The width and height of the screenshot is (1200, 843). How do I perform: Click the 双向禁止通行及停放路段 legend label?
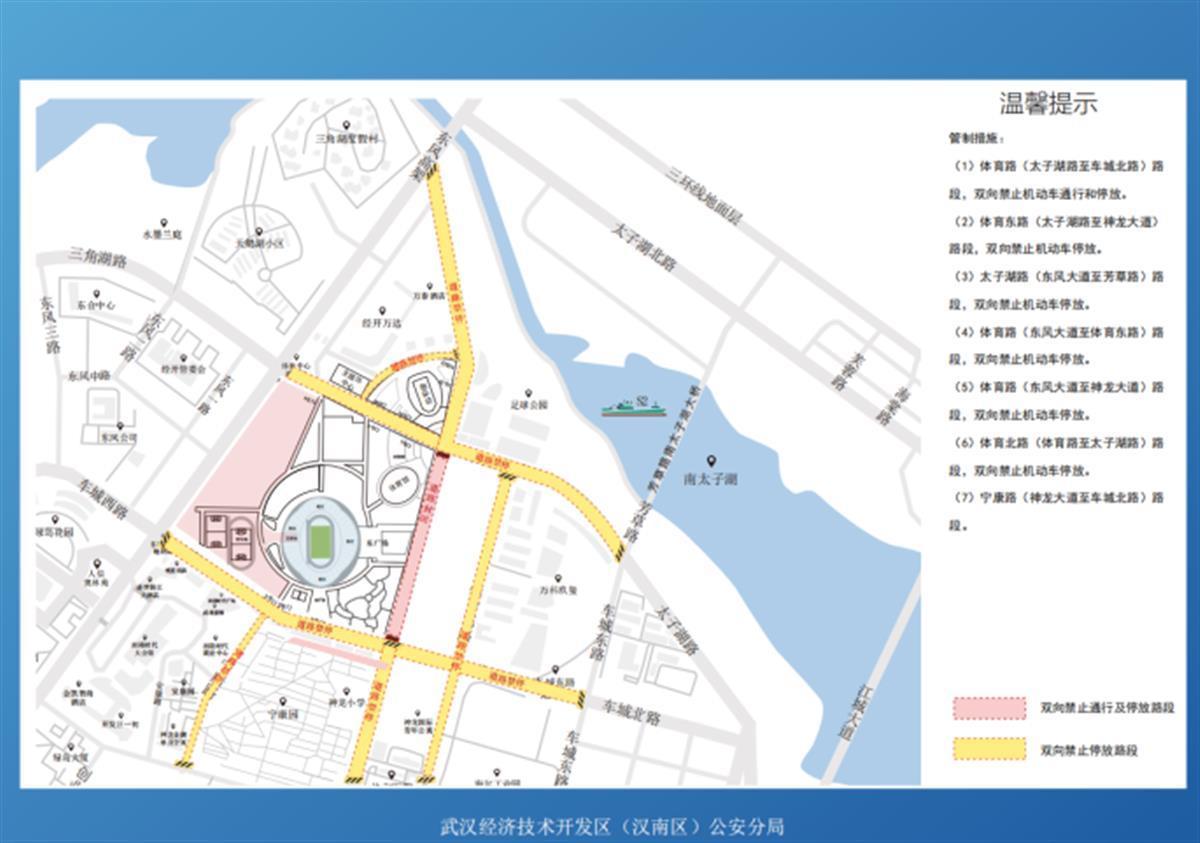tap(1099, 709)
